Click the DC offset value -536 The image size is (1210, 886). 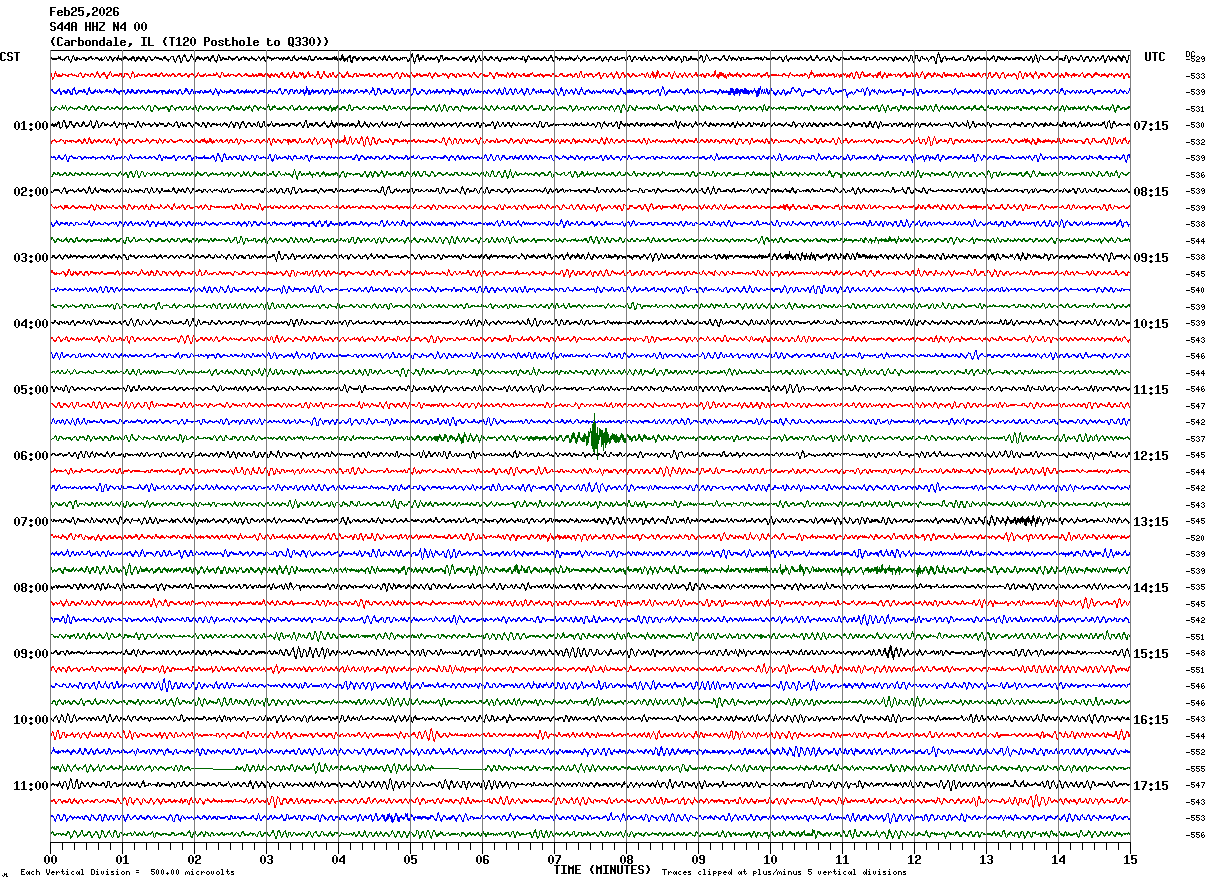pos(1195,175)
